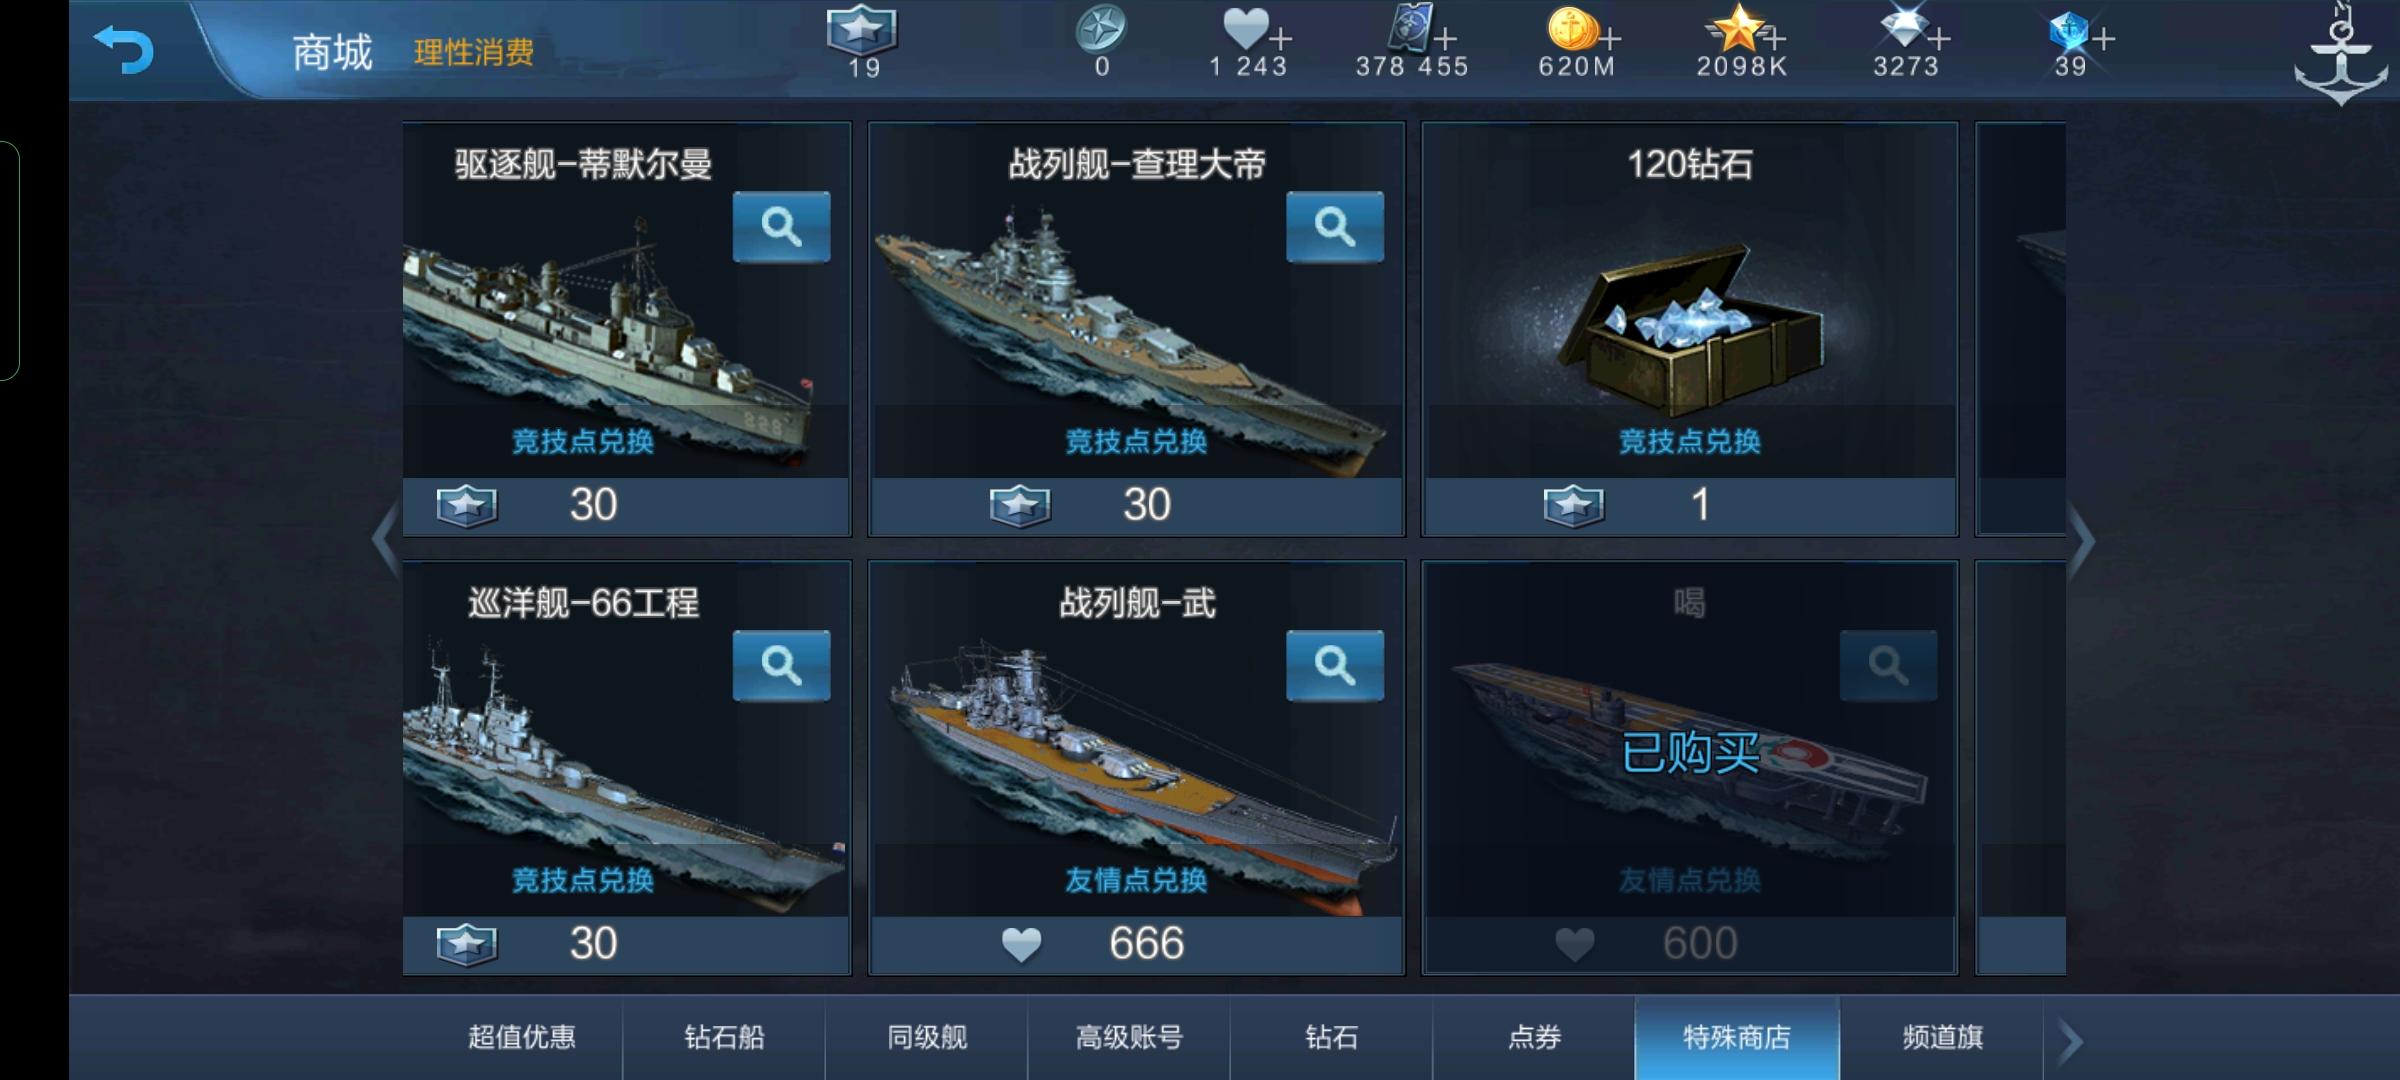Preview the 战列舰-查理大帝 with magnifier icon
This screenshot has width=2400, height=1080.
[x=1335, y=227]
